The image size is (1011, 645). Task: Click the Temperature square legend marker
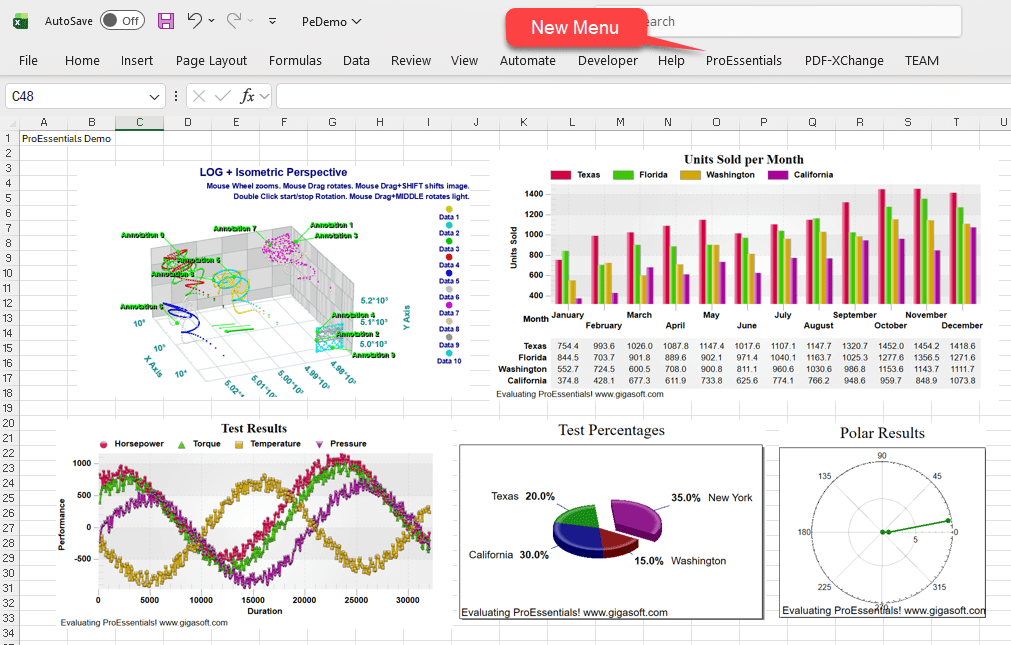coord(239,444)
